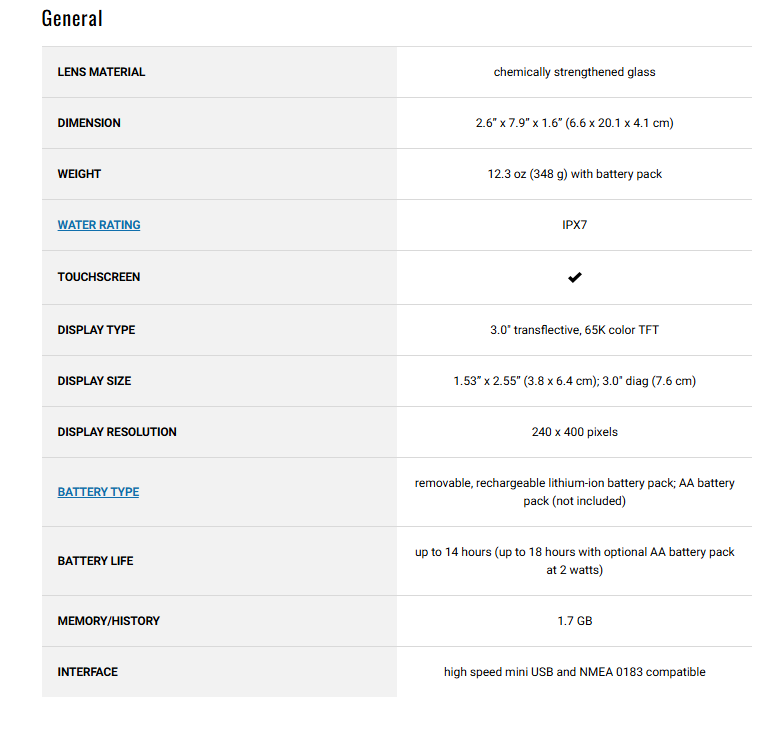Click the Battery Type link
Screen dimensions: 774x731
(x=98, y=492)
